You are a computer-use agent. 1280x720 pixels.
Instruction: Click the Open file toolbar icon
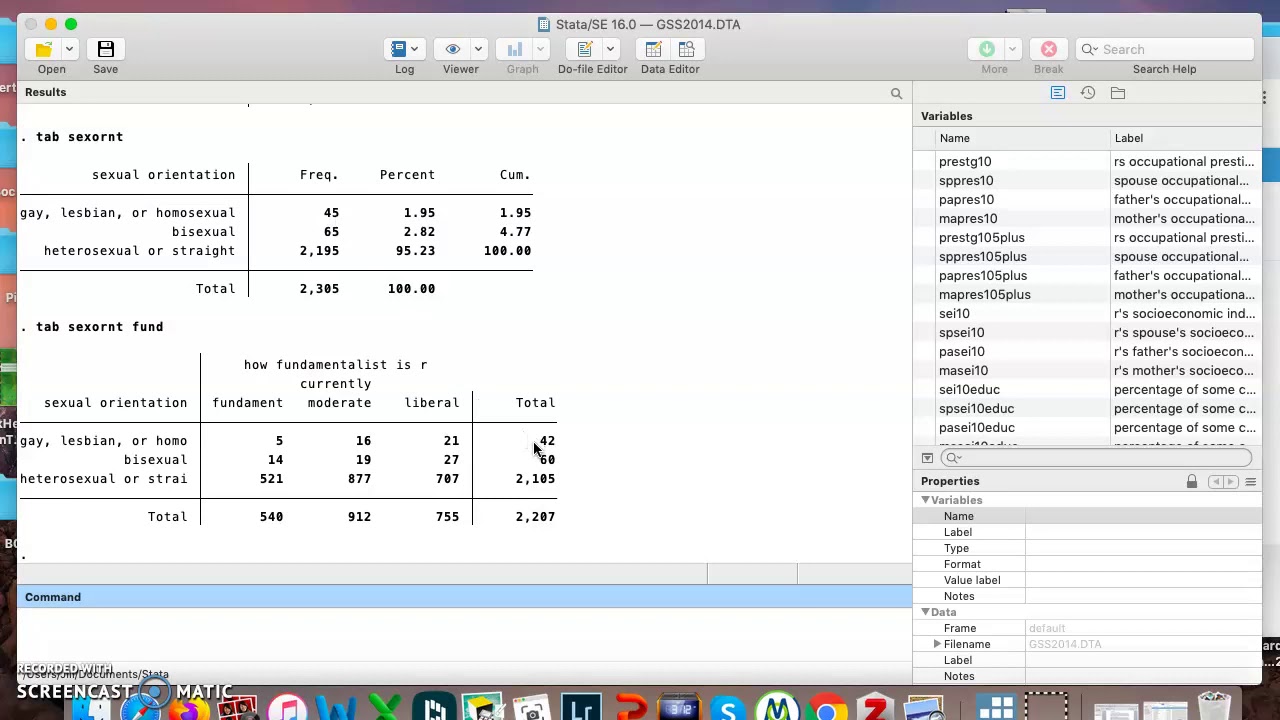(44, 49)
